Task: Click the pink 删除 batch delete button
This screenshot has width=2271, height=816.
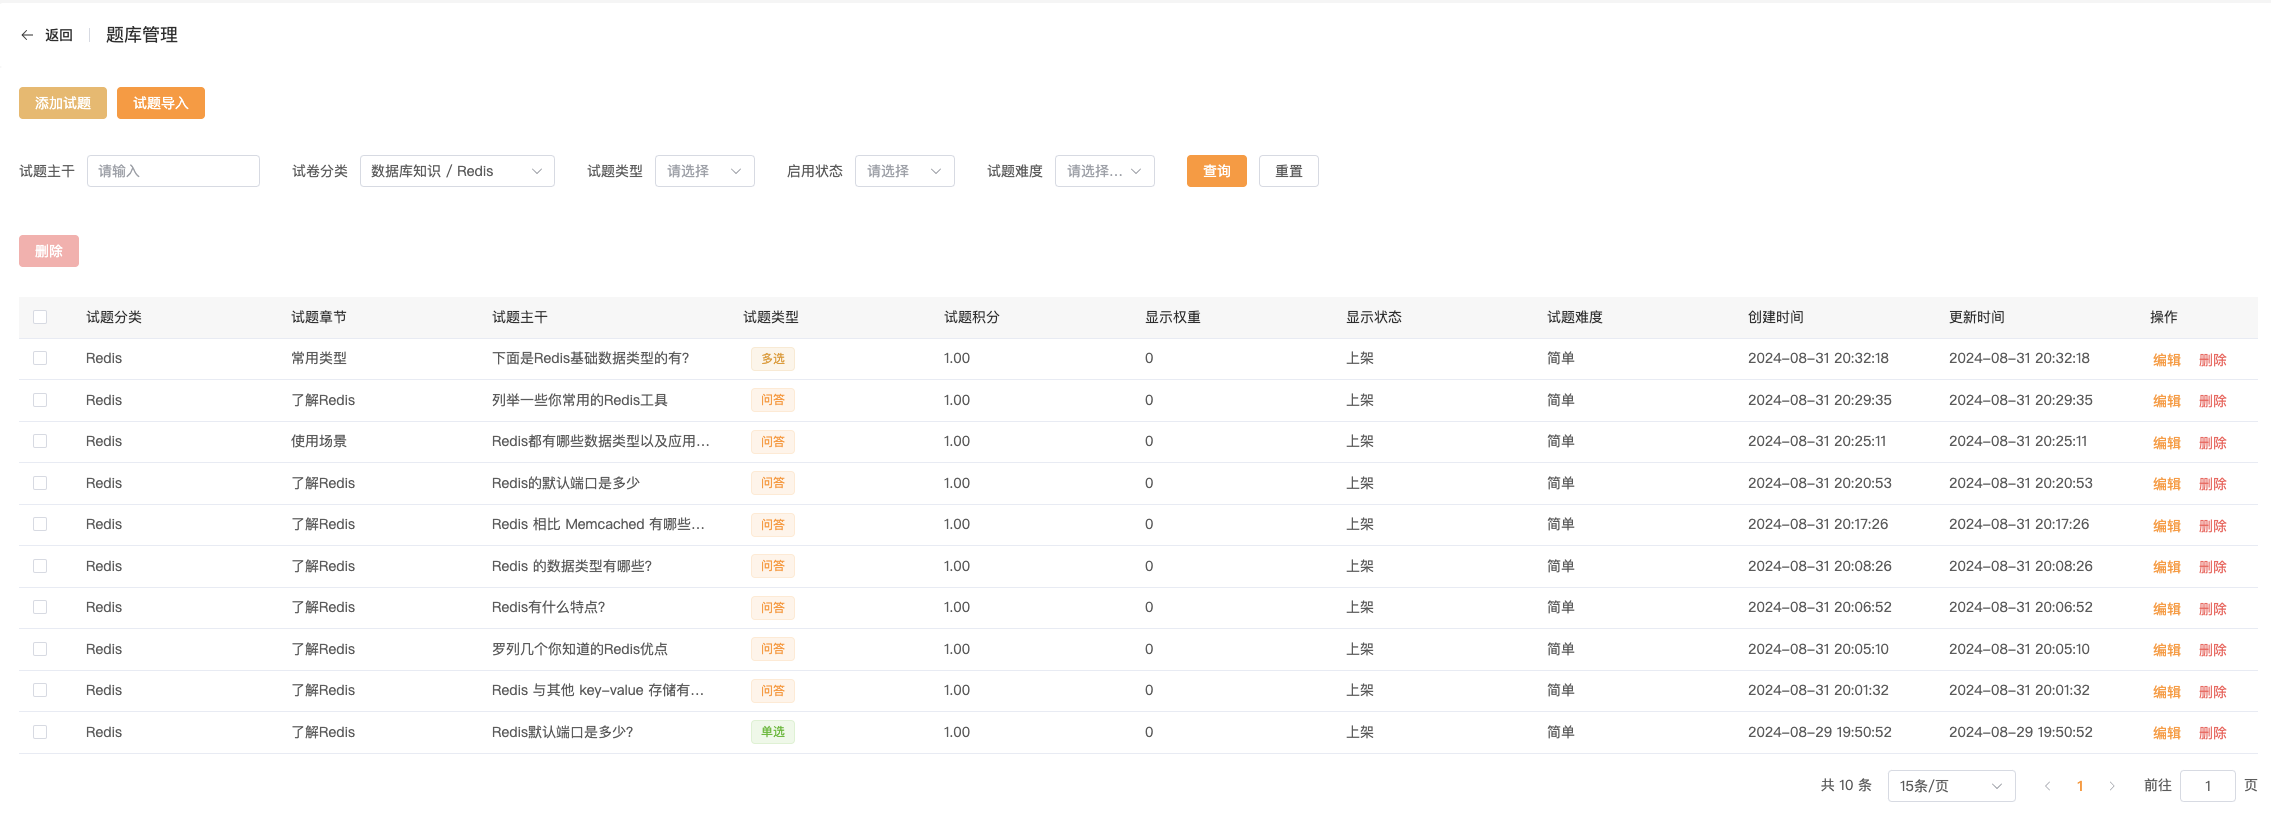Action: pyautogui.click(x=49, y=251)
